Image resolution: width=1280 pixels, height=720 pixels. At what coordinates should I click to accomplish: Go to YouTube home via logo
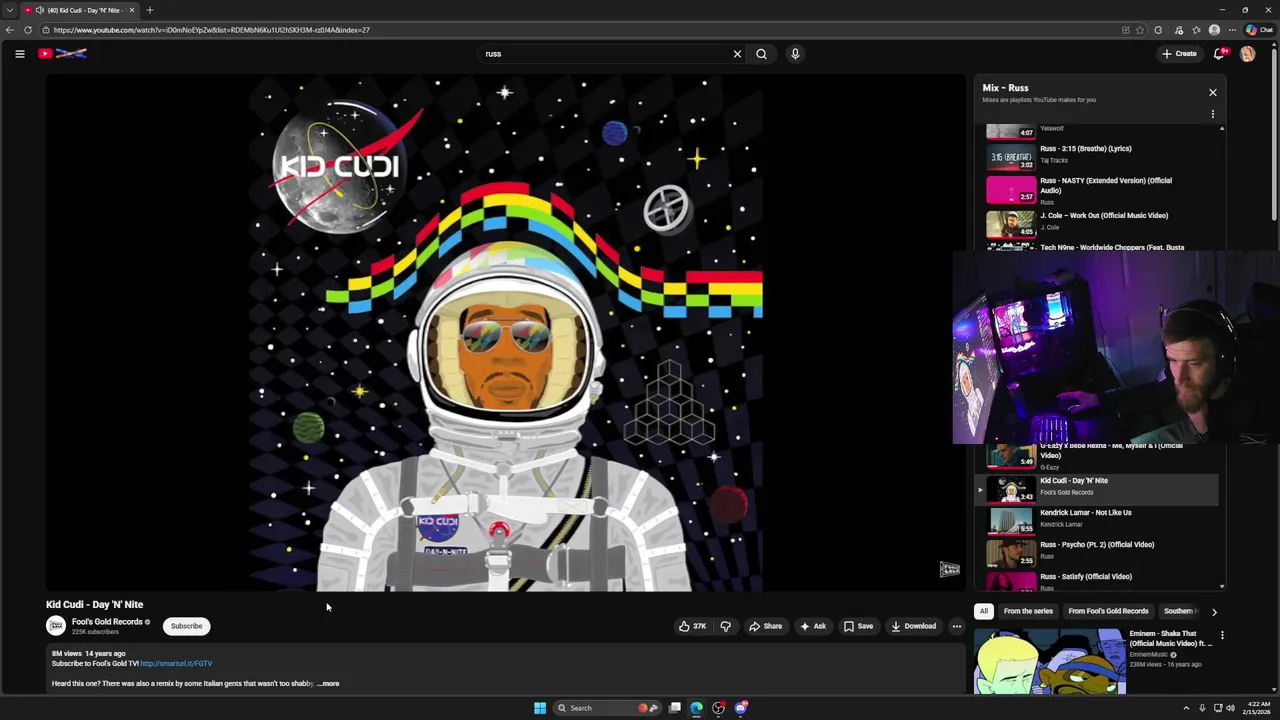(x=63, y=54)
